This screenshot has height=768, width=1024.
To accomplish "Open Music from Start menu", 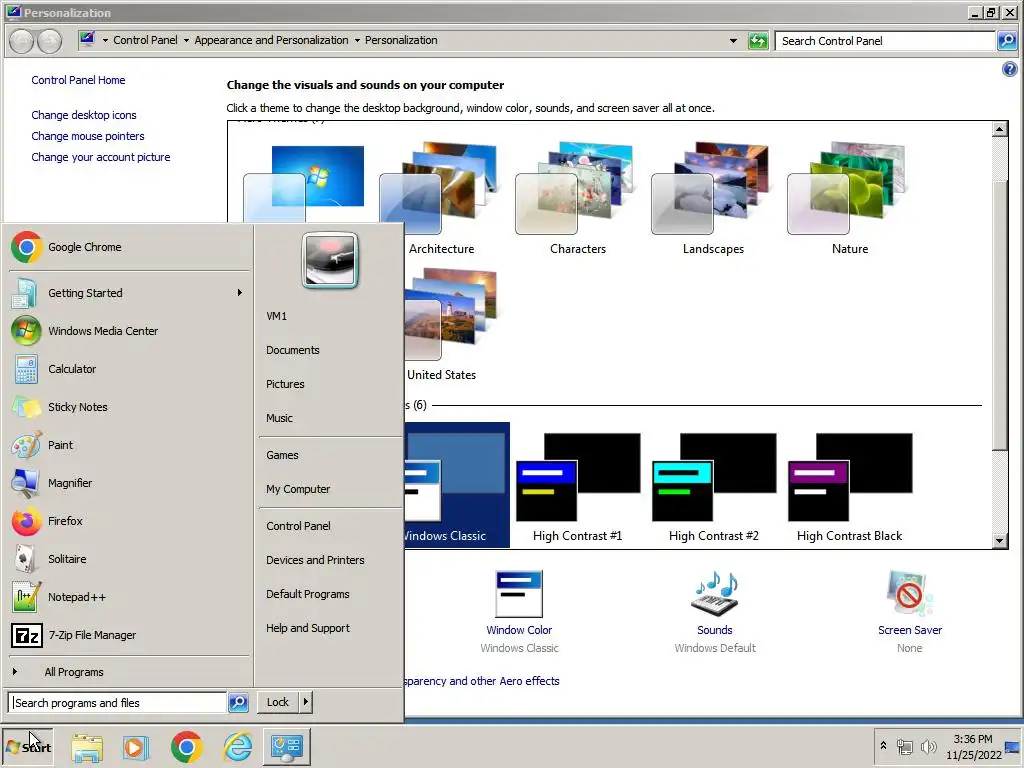I will click(x=330, y=418).
